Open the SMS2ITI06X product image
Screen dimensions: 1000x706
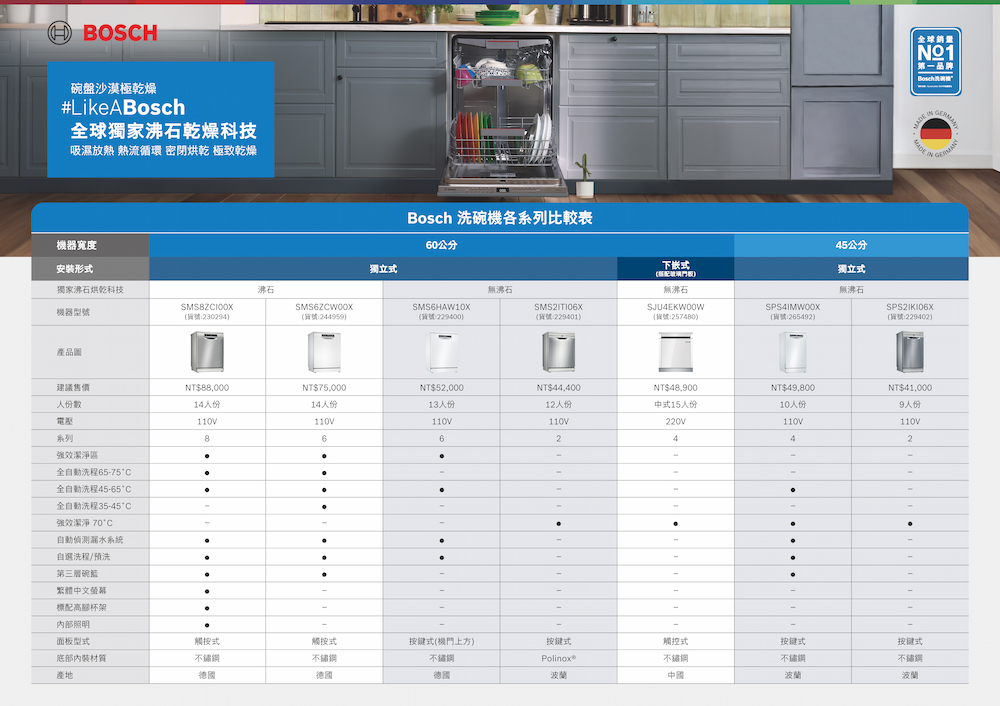pos(558,351)
